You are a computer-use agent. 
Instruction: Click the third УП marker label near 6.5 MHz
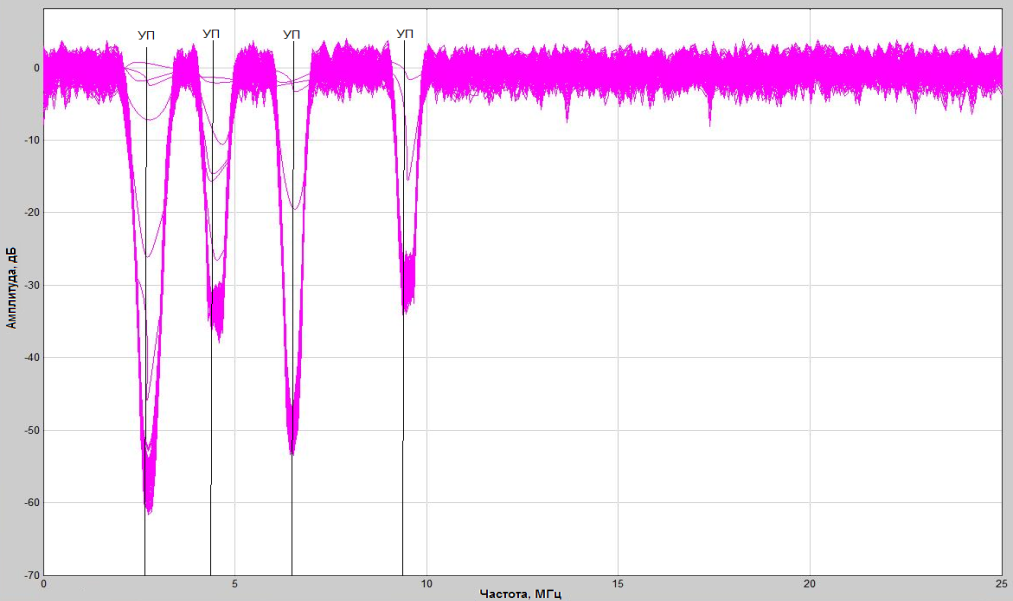[x=292, y=35]
